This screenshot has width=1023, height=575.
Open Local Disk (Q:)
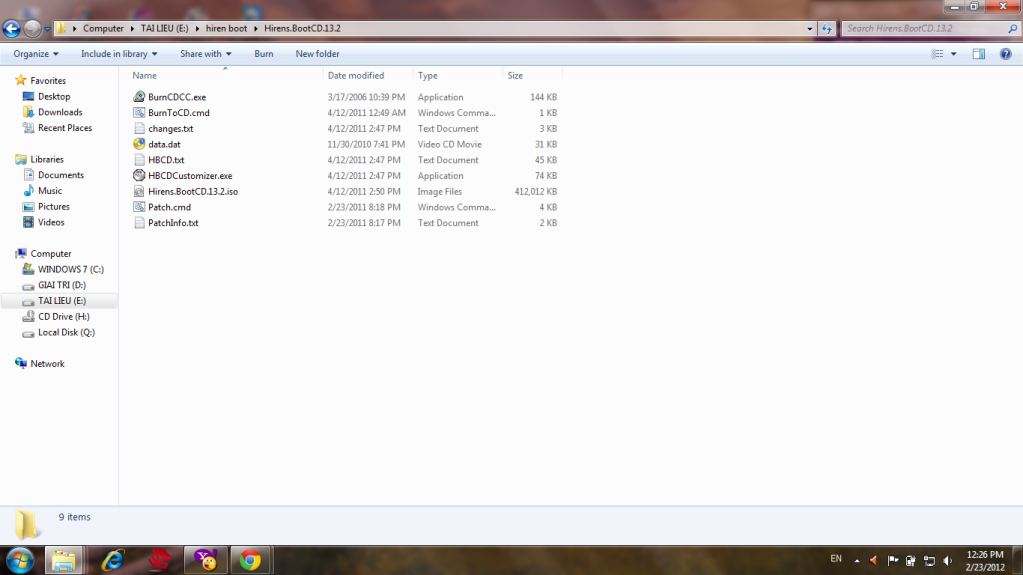(x=66, y=332)
